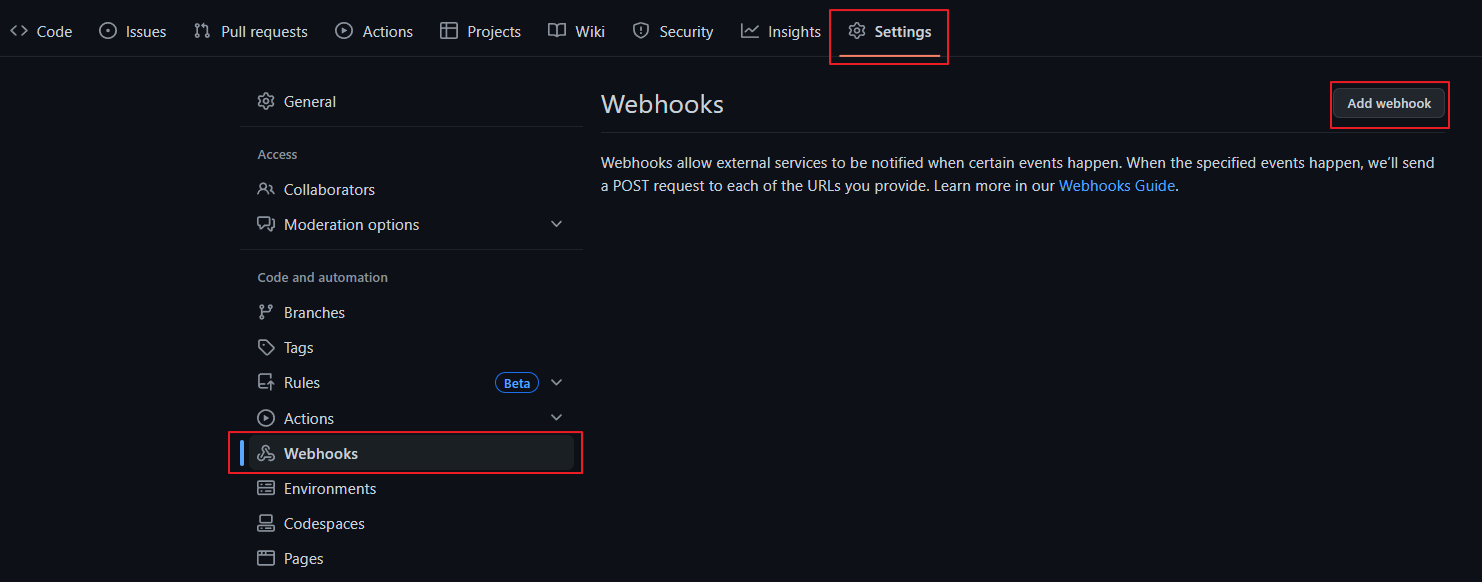Viewport: 1482px width, 582px height.
Task: Click the Webhooks page heading
Action: tap(662, 104)
